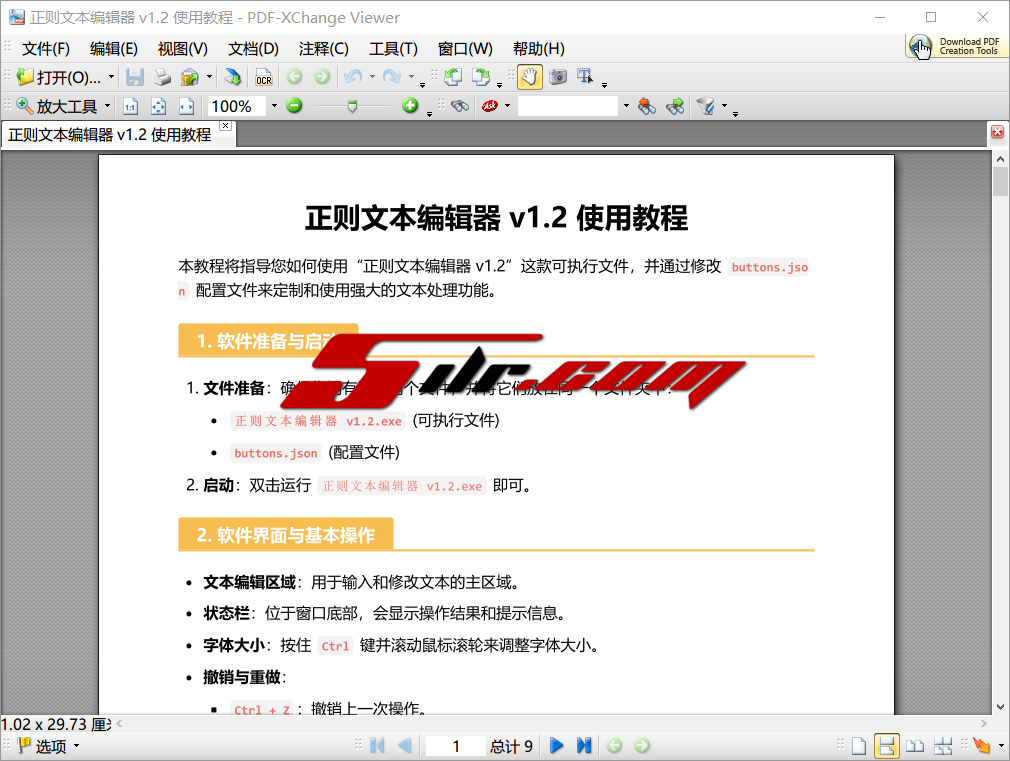Open the 文件(F) menu
The width and height of the screenshot is (1010, 761).
point(46,48)
